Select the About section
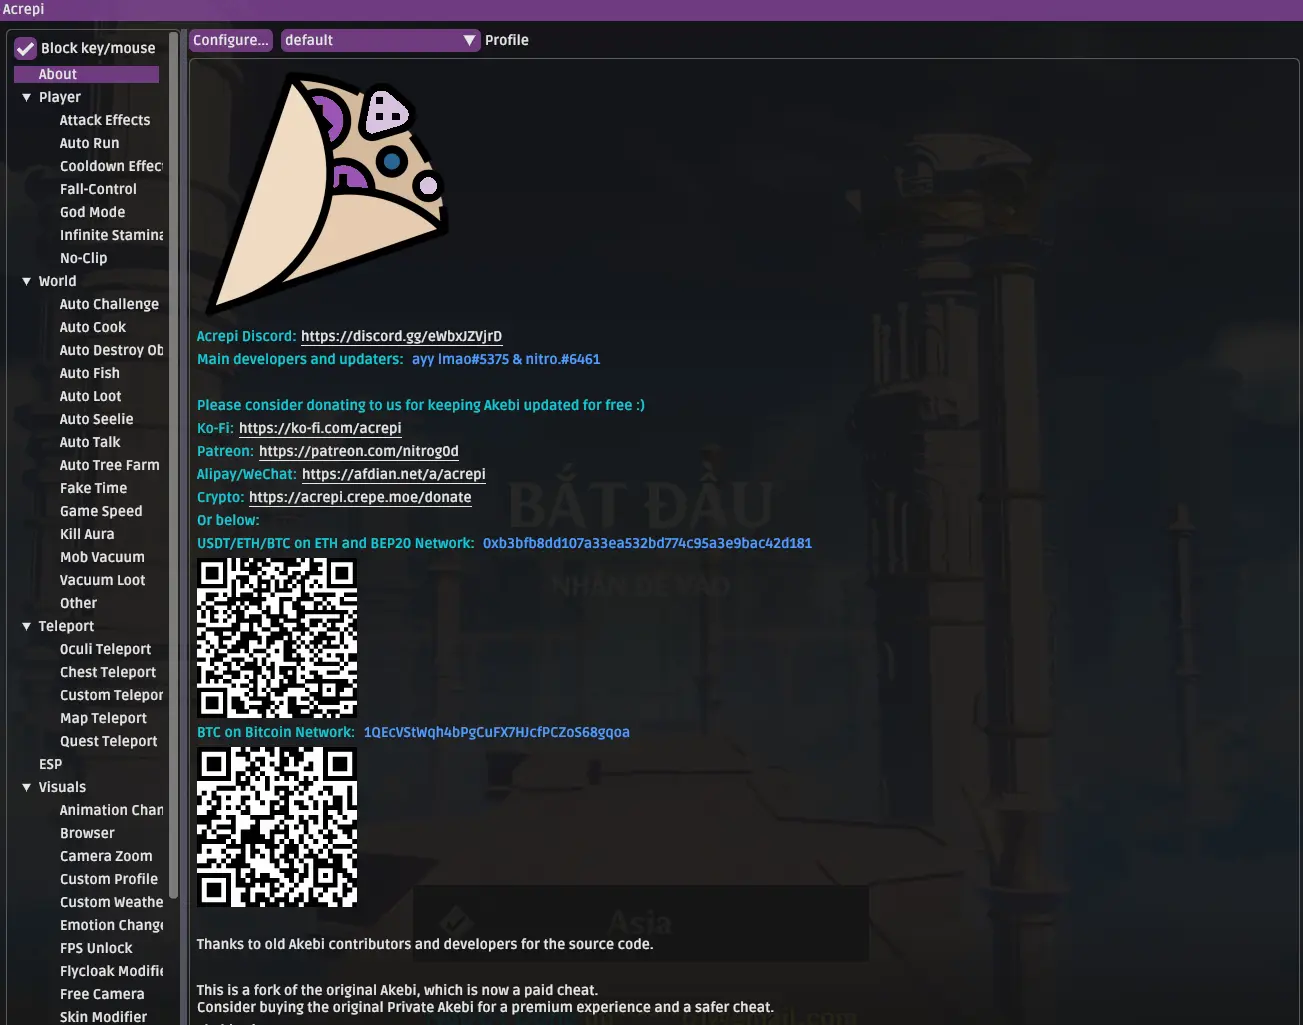 tap(86, 74)
